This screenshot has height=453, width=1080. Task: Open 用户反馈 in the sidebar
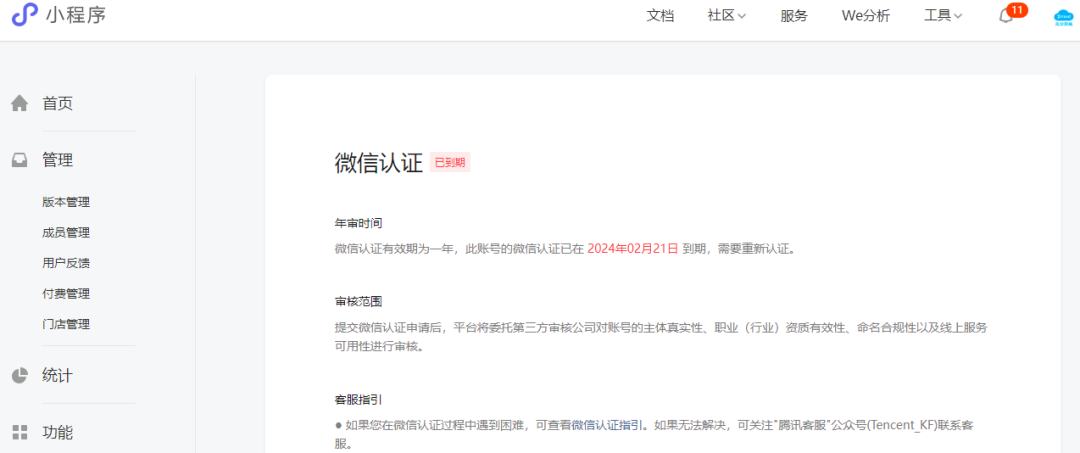(x=66, y=263)
